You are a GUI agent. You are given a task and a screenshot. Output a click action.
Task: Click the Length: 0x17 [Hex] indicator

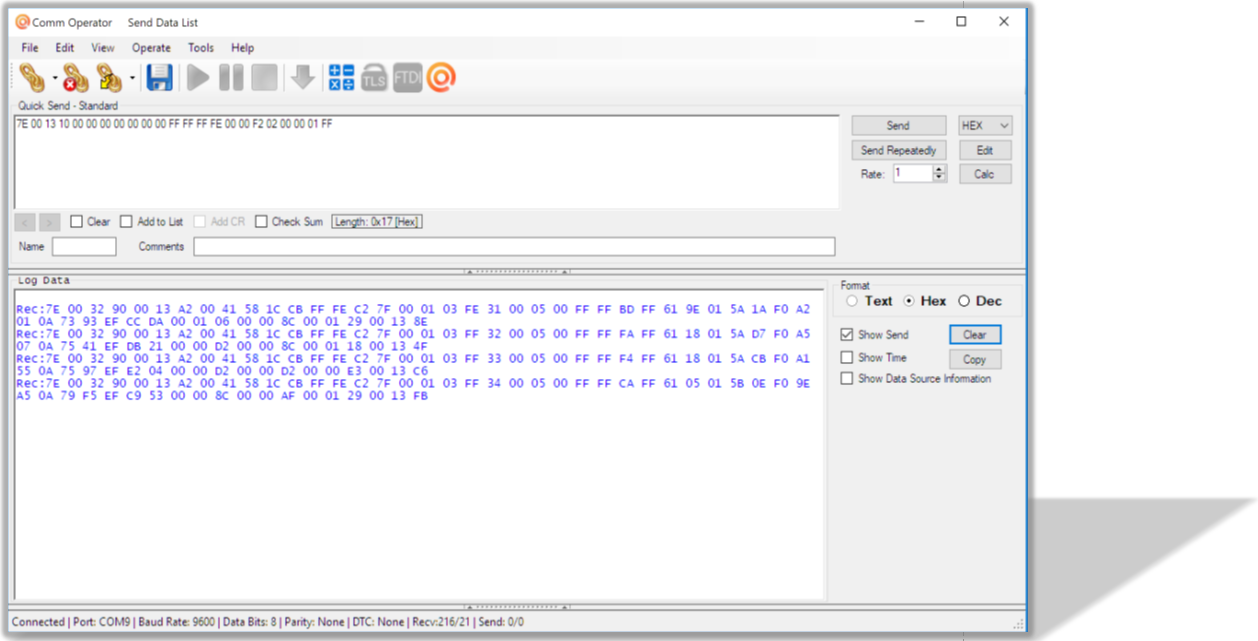tap(377, 222)
